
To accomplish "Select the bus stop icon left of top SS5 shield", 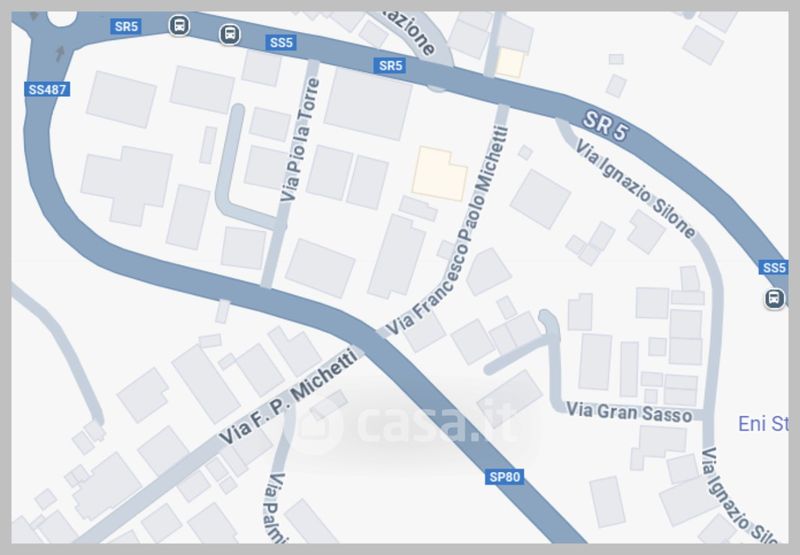I will click(230, 34).
